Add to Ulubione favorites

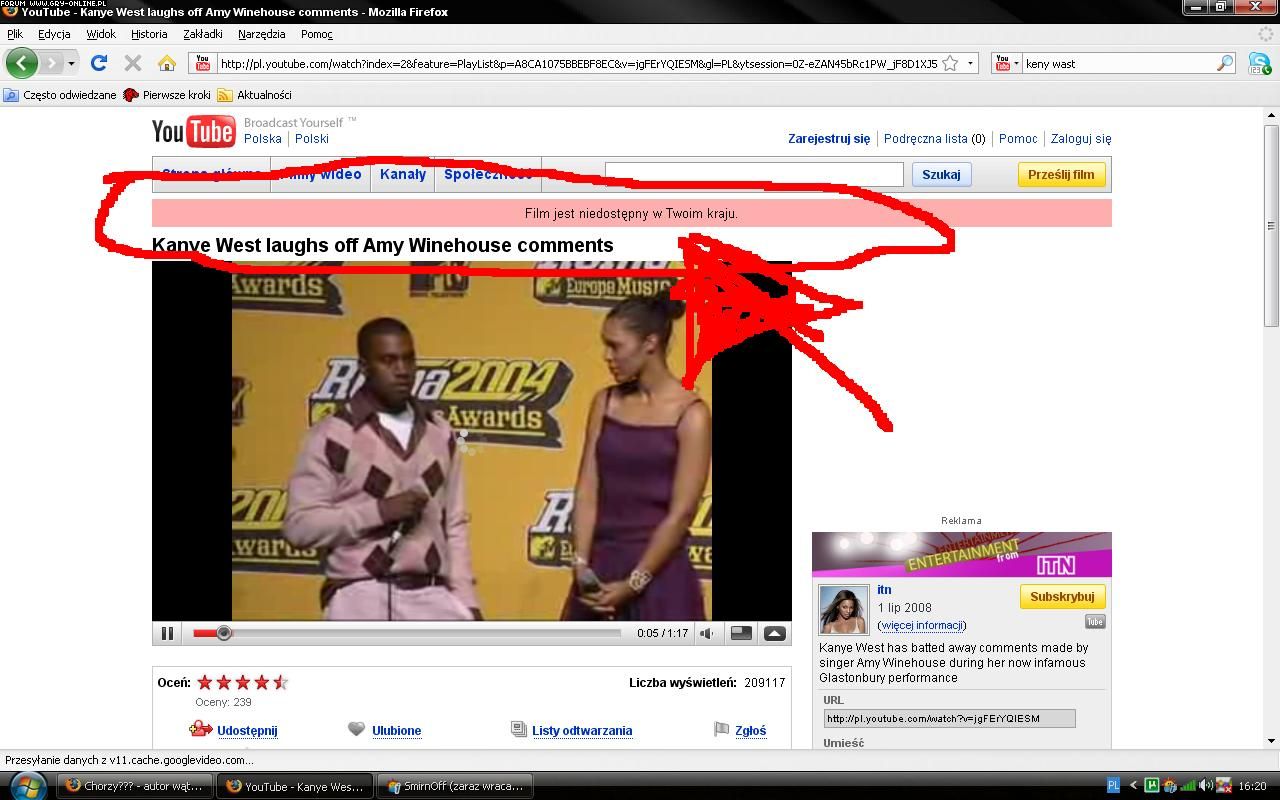pos(396,731)
